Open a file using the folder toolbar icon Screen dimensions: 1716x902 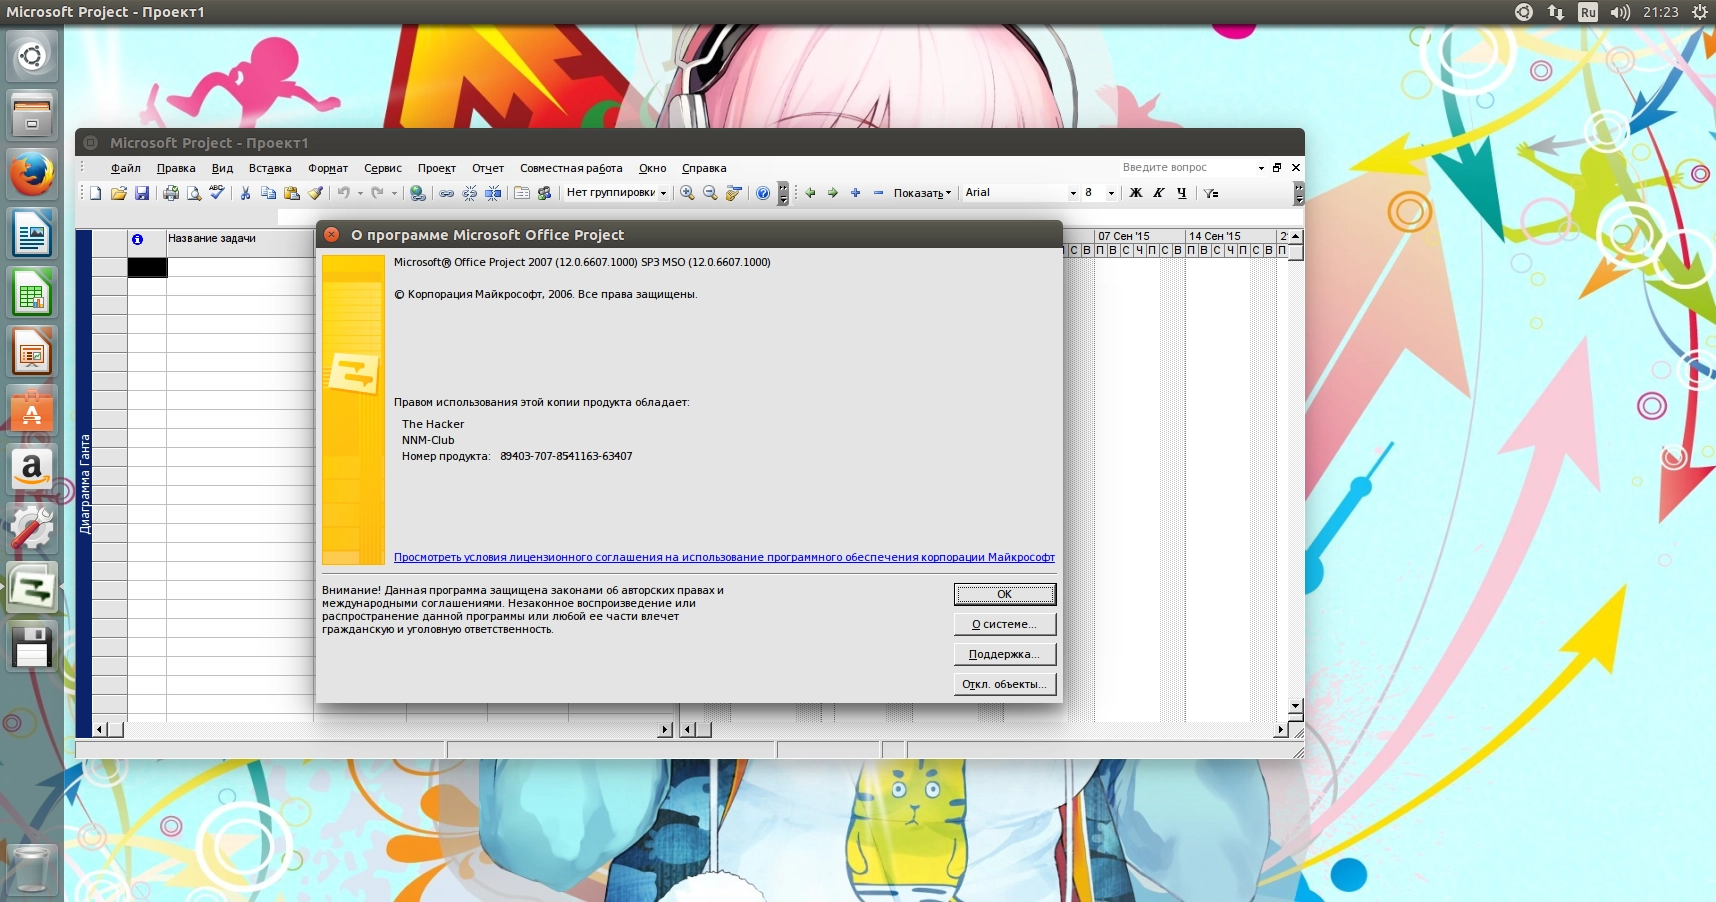[118, 193]
